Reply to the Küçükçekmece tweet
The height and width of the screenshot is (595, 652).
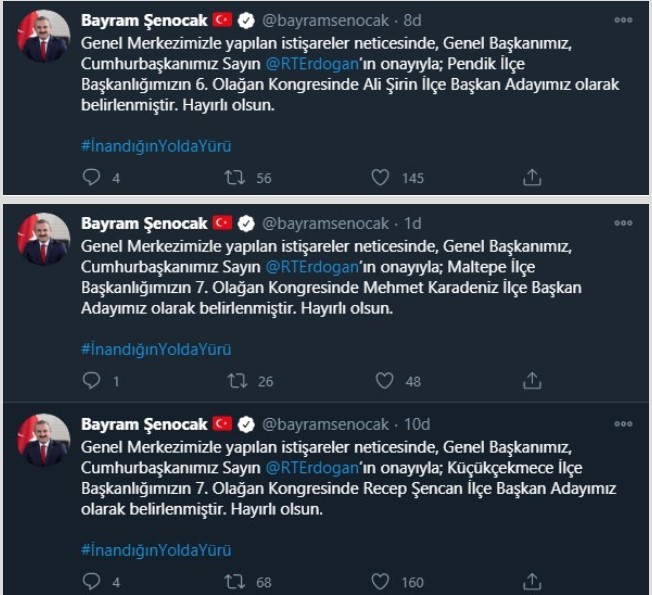pos(91,582)
